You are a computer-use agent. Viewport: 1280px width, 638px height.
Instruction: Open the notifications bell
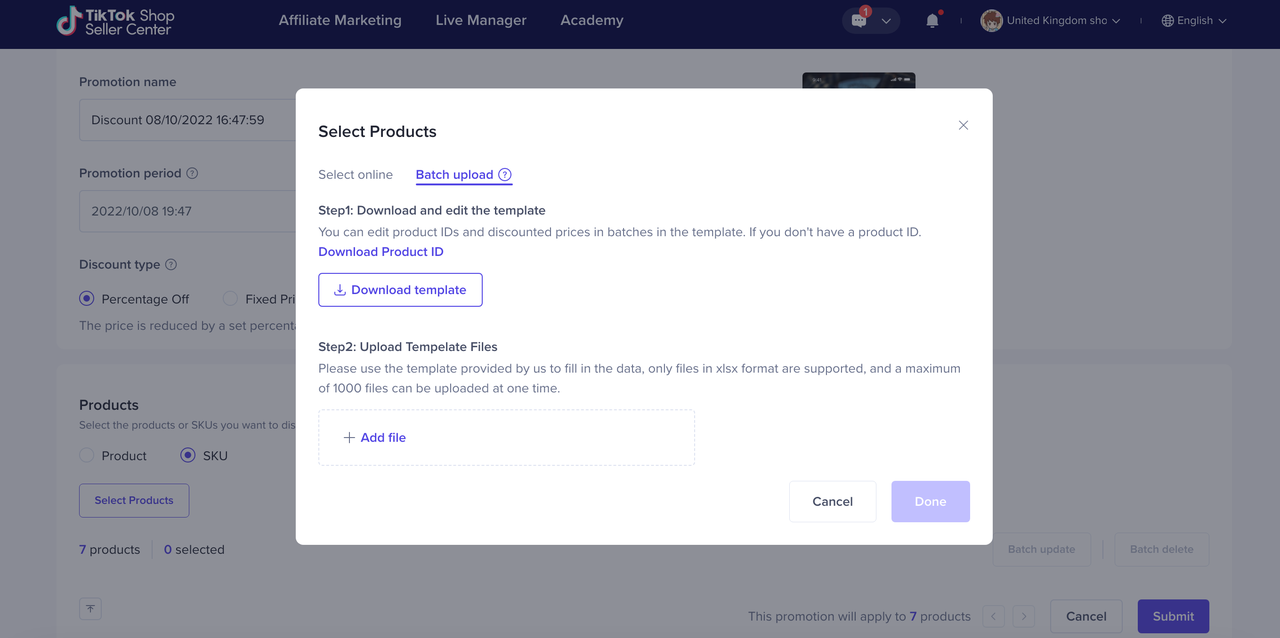pyautogui.click(x=932, y=21)
